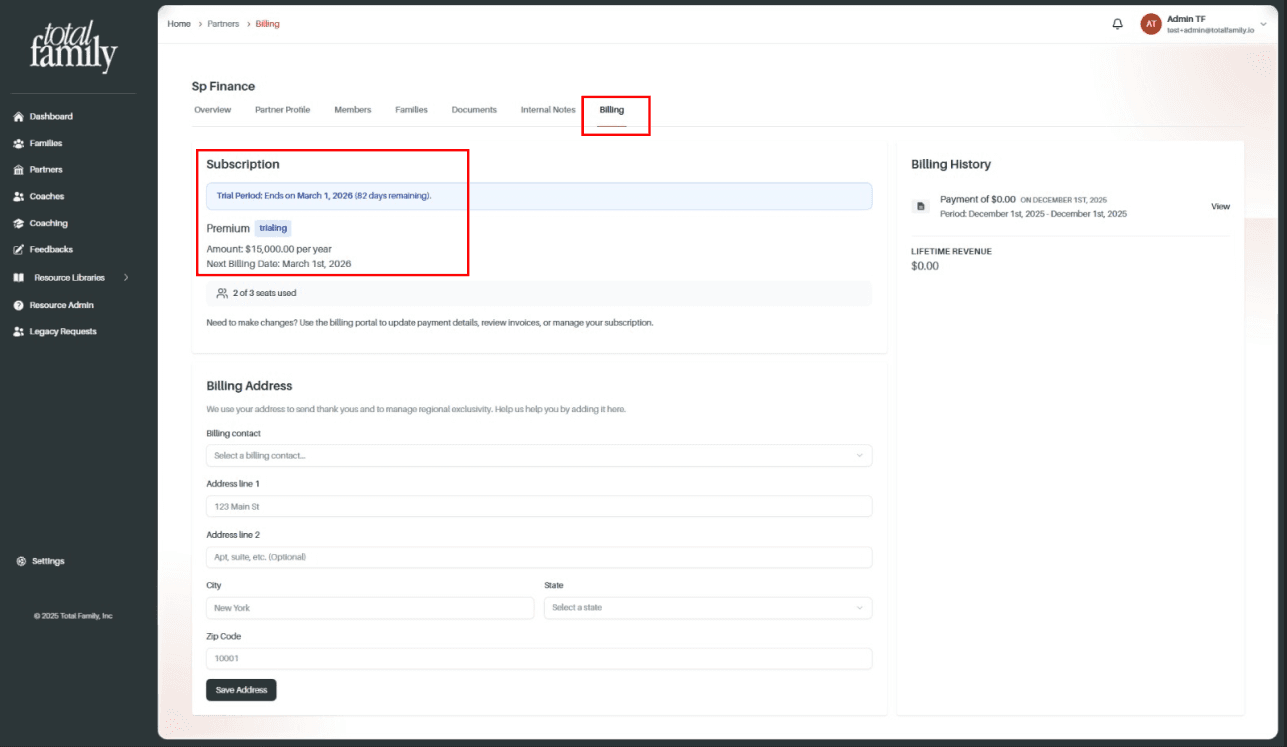Click the Coaching label in sidebar
This screenshot has height=747, width=1287.
[x=49, y=224]
